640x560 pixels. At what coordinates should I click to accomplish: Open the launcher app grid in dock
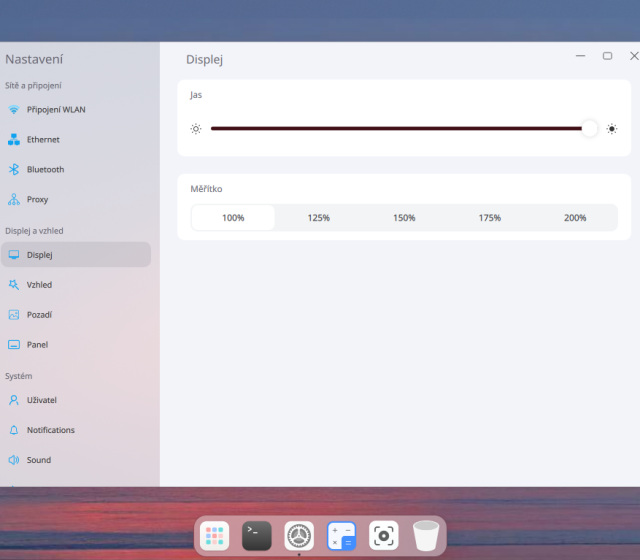[214, 536]
